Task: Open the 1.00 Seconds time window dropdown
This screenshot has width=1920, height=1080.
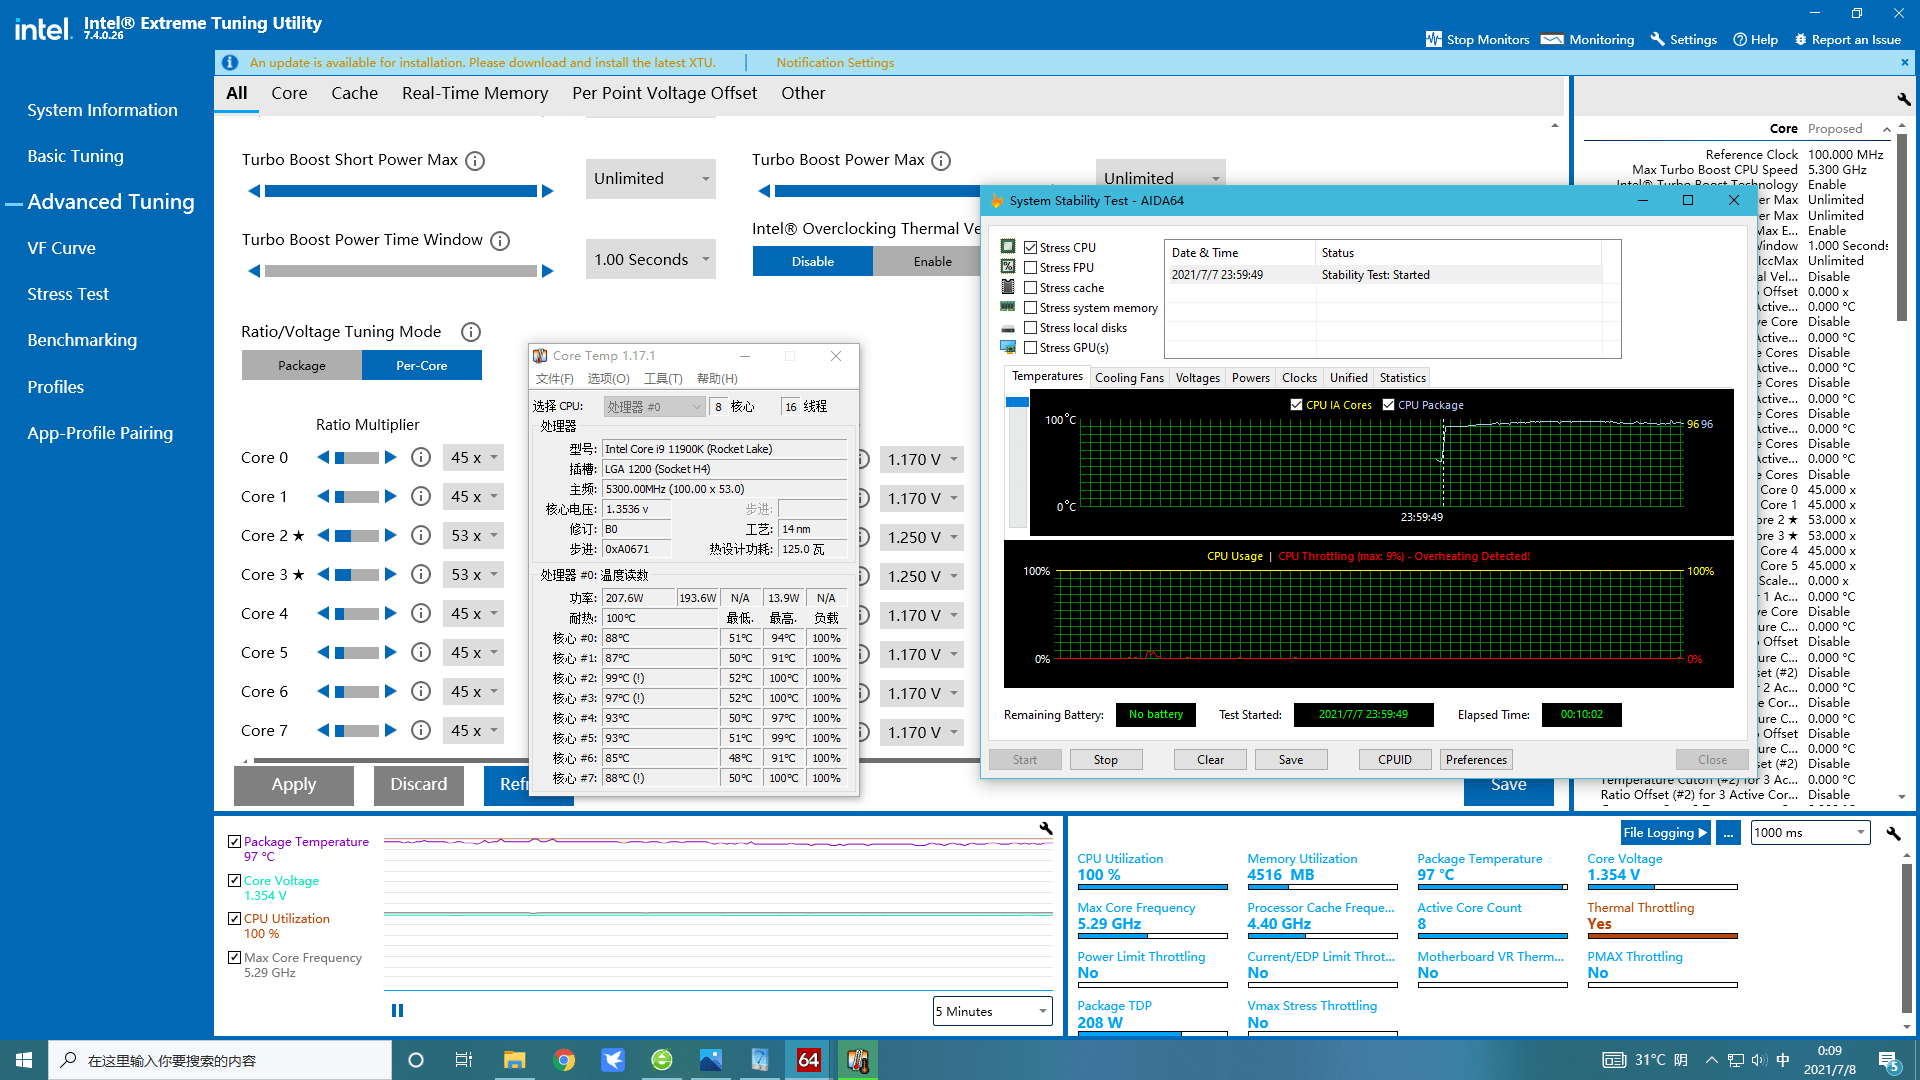Action: click(x=651, y=260)
